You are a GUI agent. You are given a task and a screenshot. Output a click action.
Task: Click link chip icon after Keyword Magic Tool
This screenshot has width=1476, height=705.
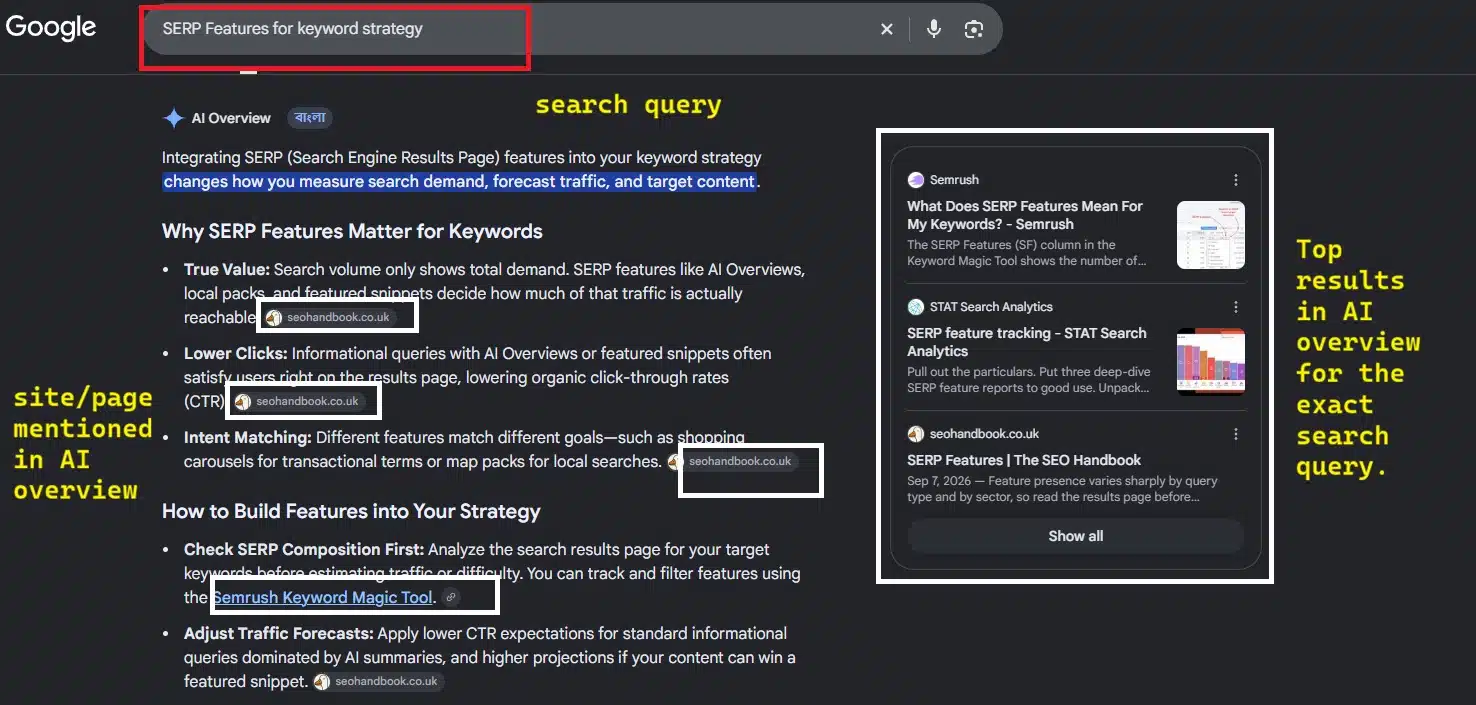point(451,598)
